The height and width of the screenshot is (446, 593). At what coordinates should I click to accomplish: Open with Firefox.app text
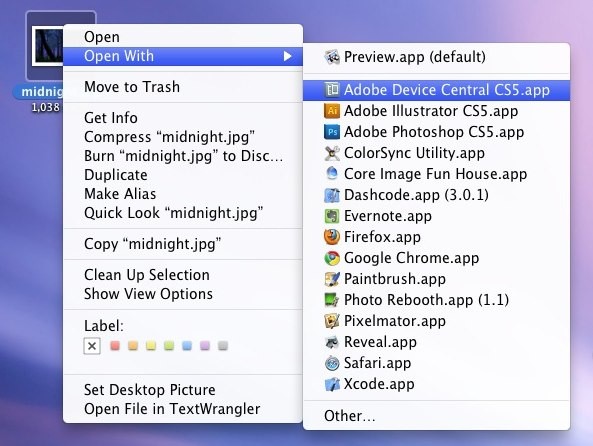(382, 237)
